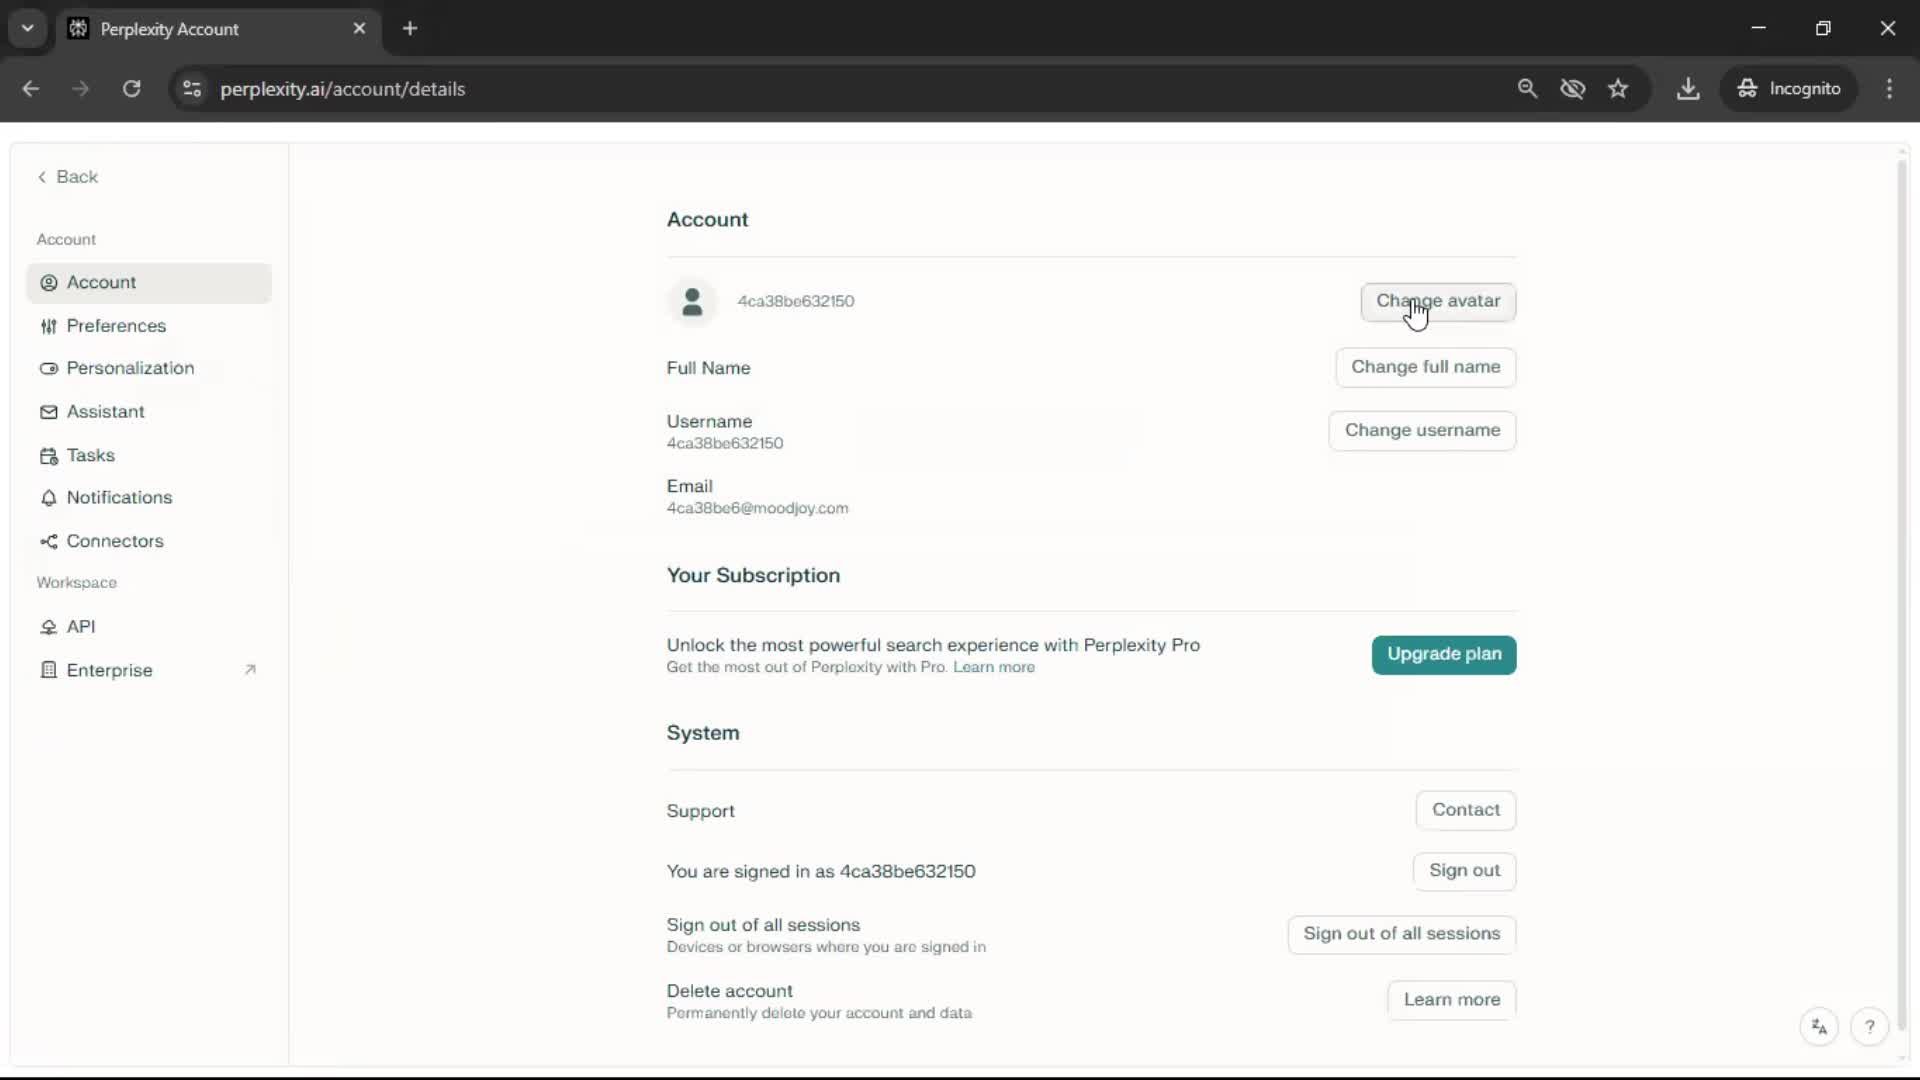Click the zoom magnifier icon in address bar
The width and height of the screenshot is (1920, 1080).
coord(1527,89)
